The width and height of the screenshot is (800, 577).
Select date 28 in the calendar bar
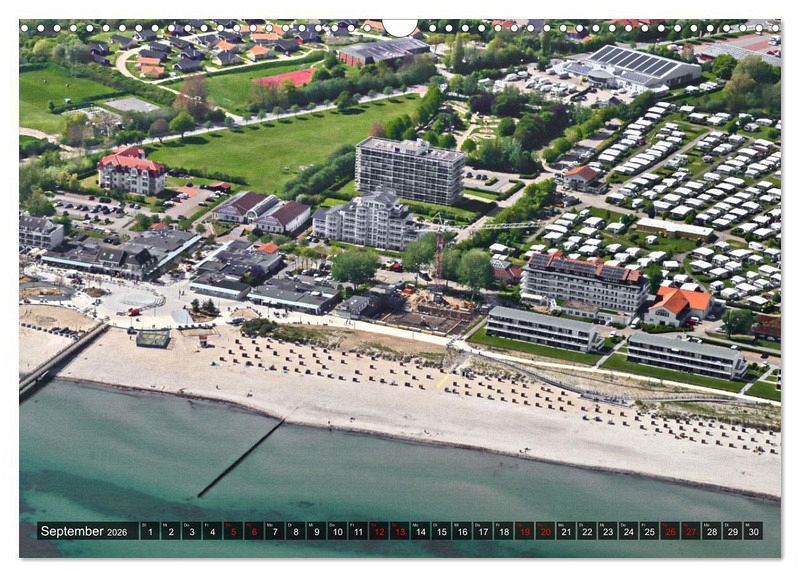[712, 531]
